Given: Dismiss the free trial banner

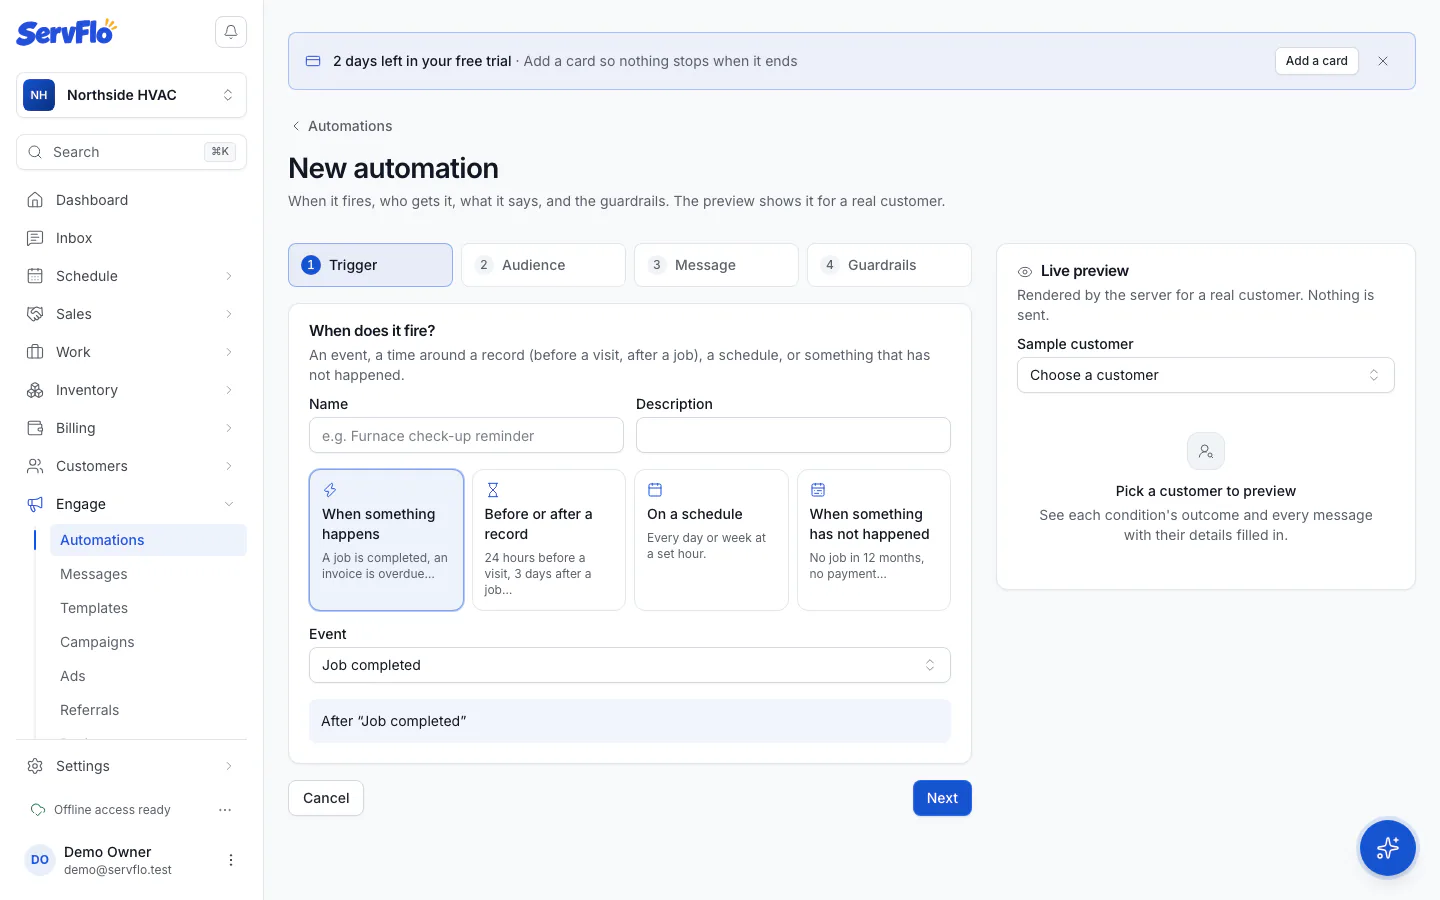Looking at the screenshot, I should point(1383,61).
